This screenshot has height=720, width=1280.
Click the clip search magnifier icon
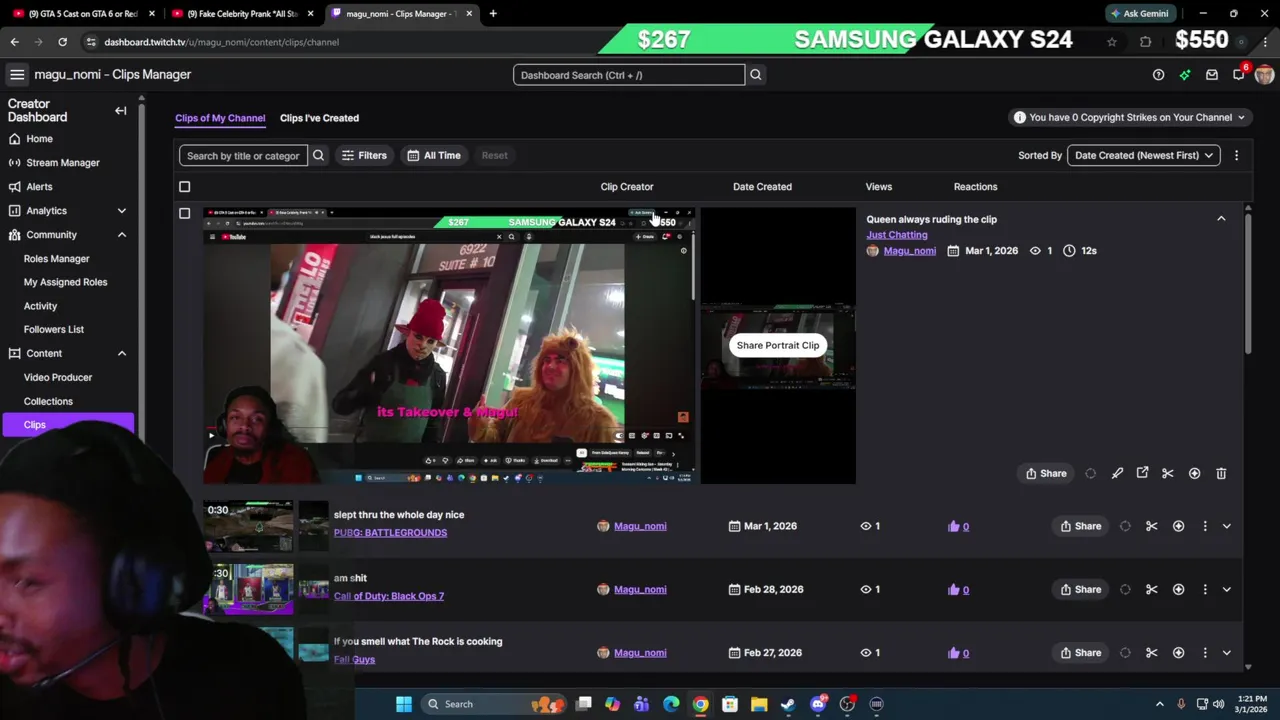pyautogui.click(x=318, y=155)
